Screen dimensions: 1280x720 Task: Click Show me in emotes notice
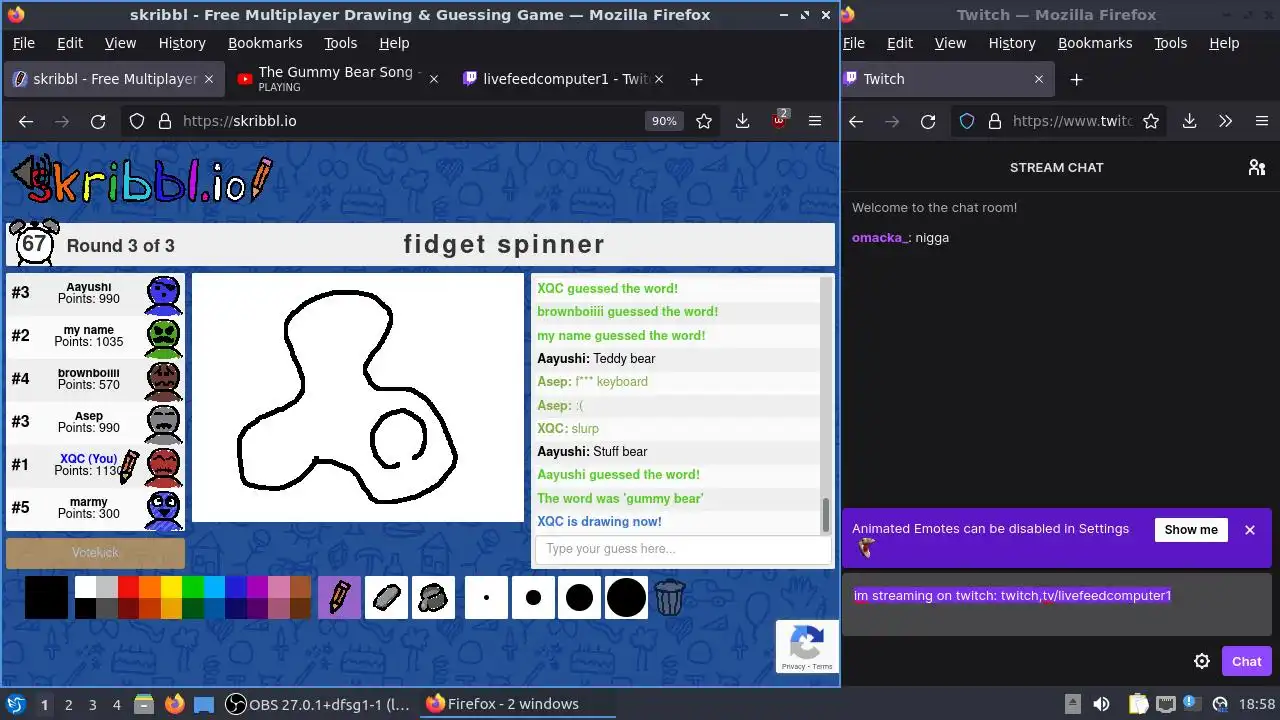[x=1191, y=530]
